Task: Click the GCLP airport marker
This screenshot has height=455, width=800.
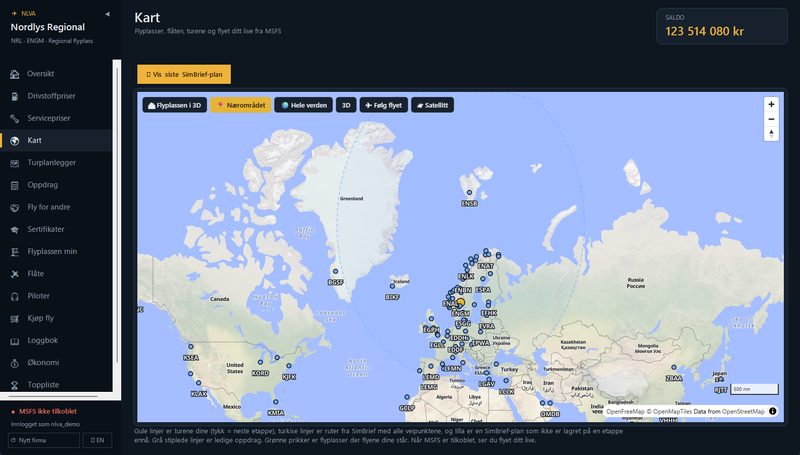Action: [x=407, y=397]
